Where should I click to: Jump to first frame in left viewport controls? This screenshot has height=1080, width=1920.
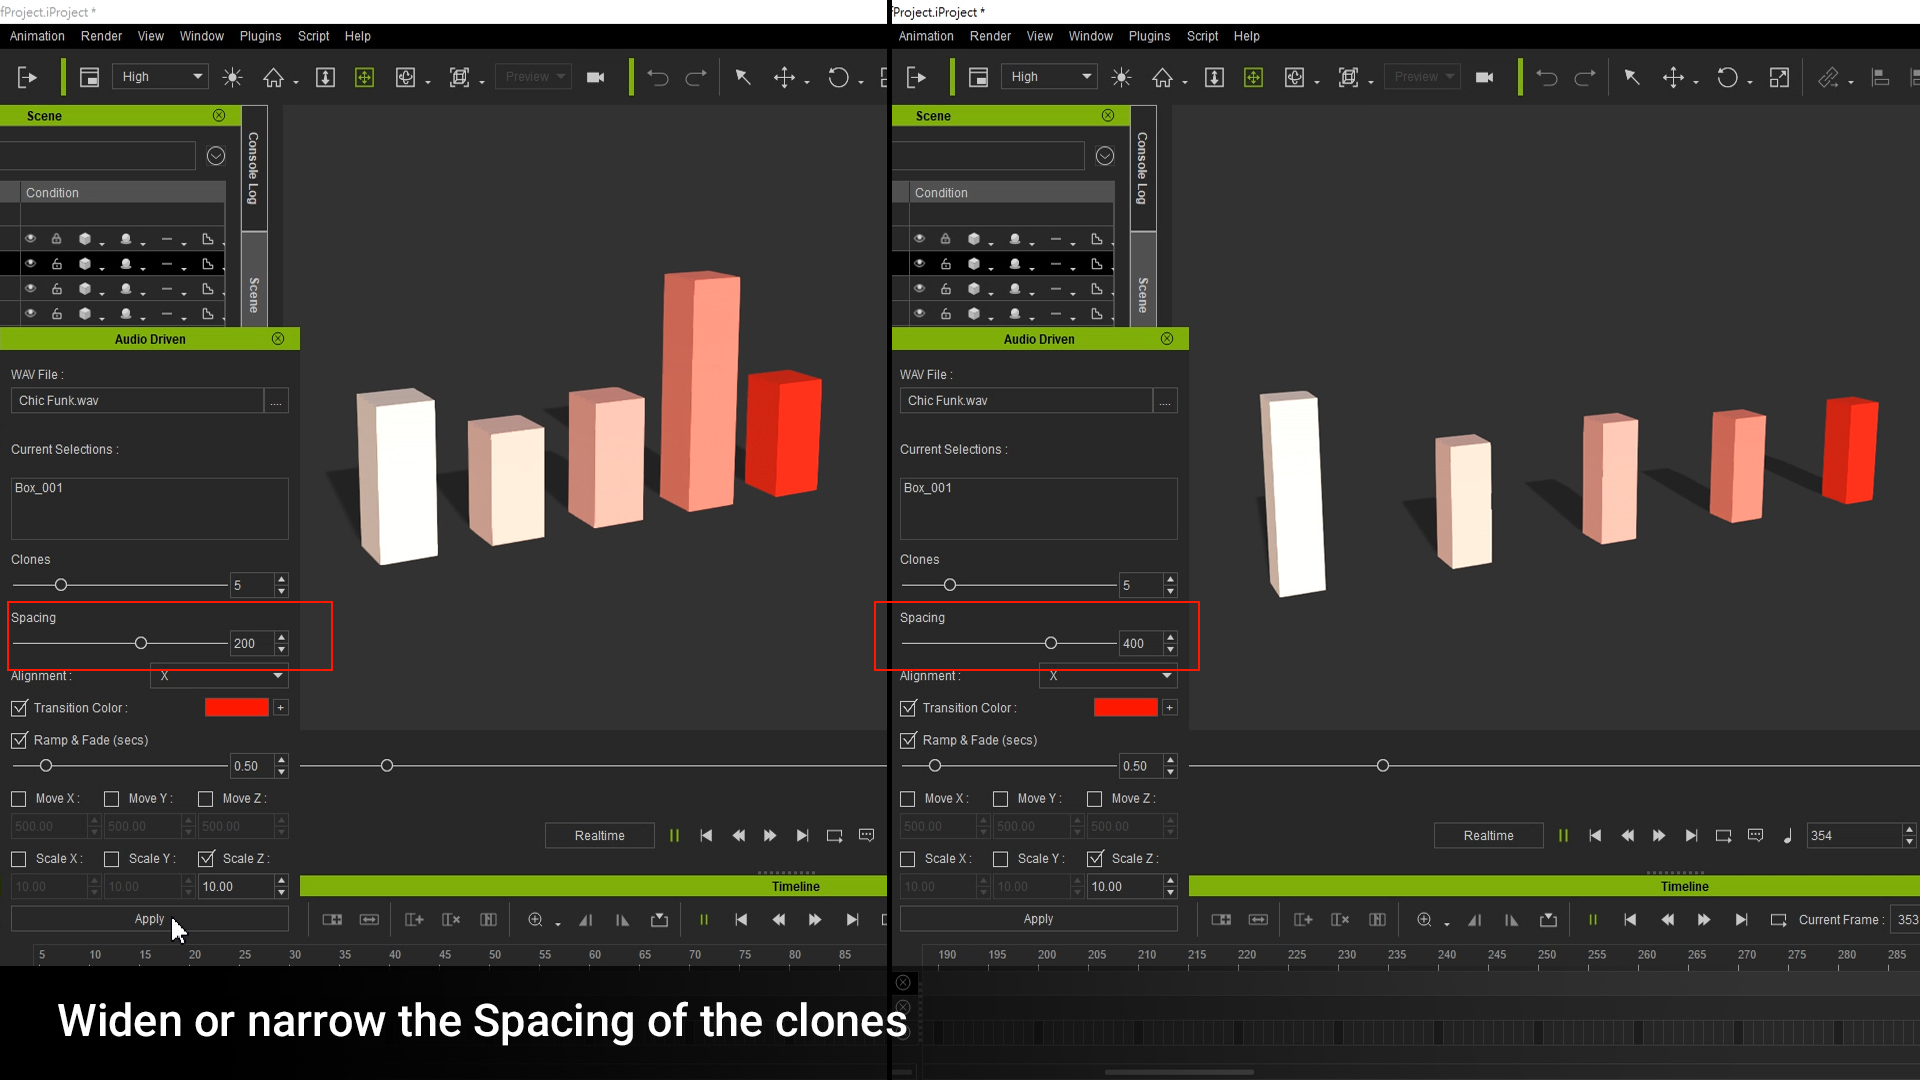click(706, 836)
